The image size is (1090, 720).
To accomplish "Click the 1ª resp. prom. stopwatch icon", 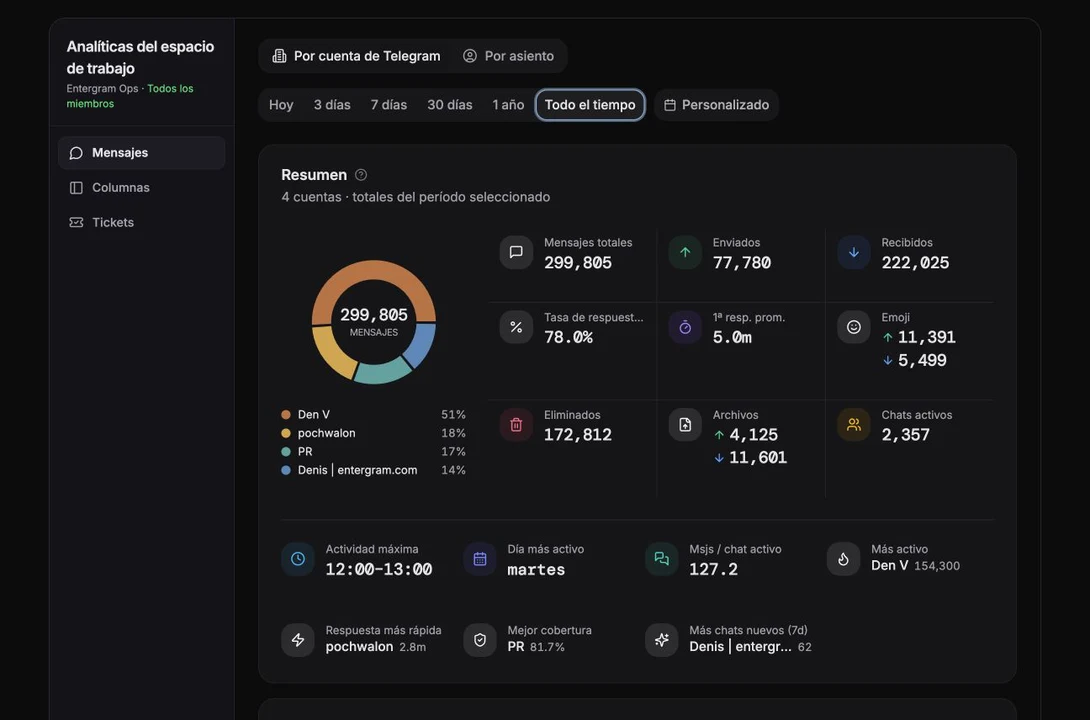I will [x=685, y=327].
